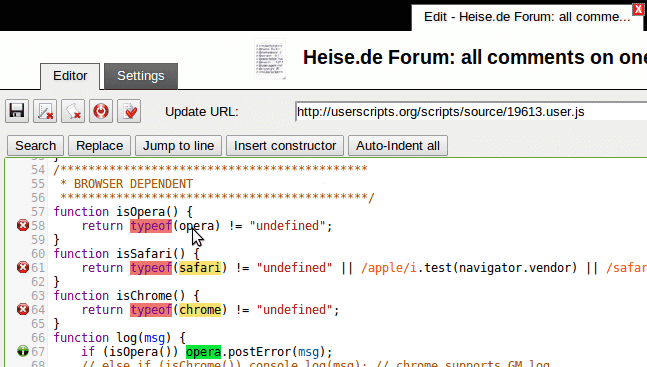Close the editor with the red X
This screenshot has height=367, width=647.
638,9
